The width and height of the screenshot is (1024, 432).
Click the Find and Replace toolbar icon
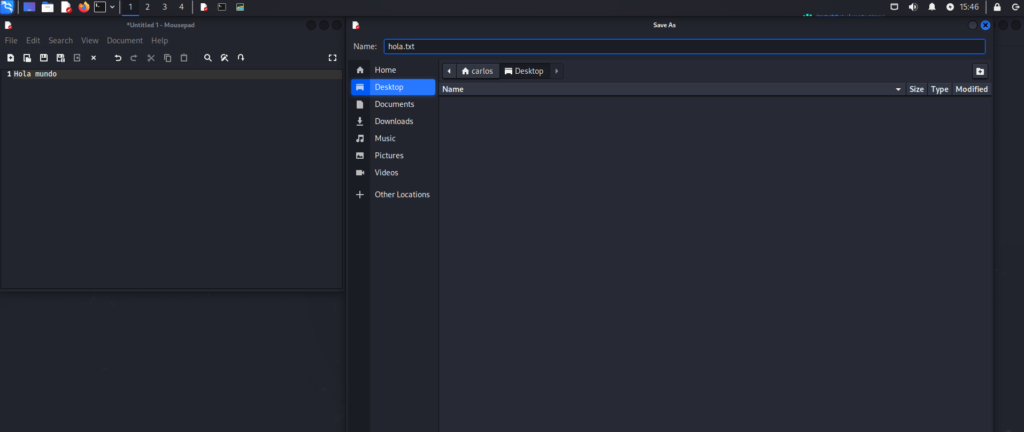click(224, 58)
